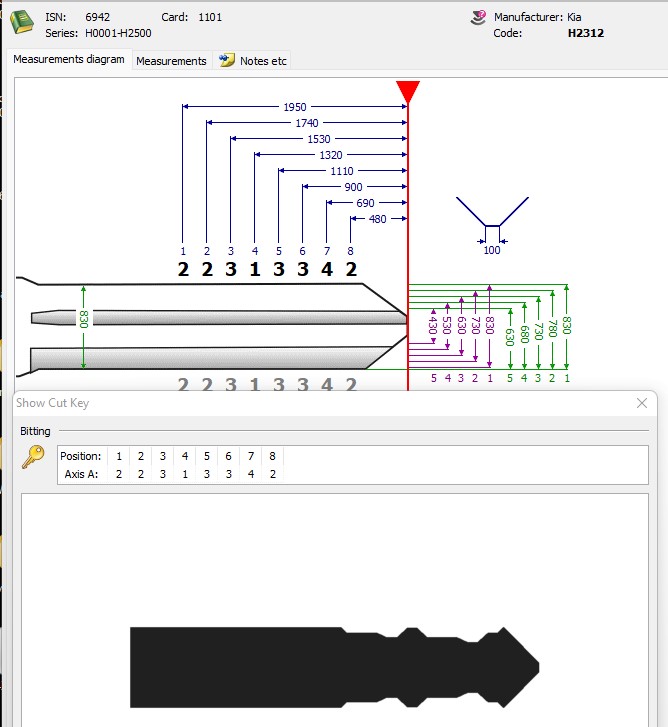Click the 1530 spacing measurement

pyautogui.click(x=319, y=139)
